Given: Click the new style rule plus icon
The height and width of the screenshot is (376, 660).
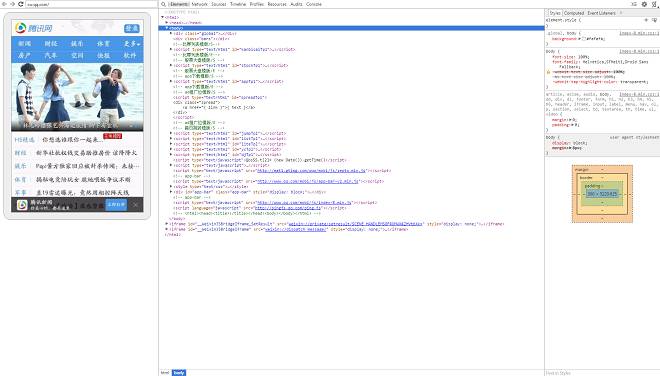Looking at the screenshot, I should pos(646,20).
